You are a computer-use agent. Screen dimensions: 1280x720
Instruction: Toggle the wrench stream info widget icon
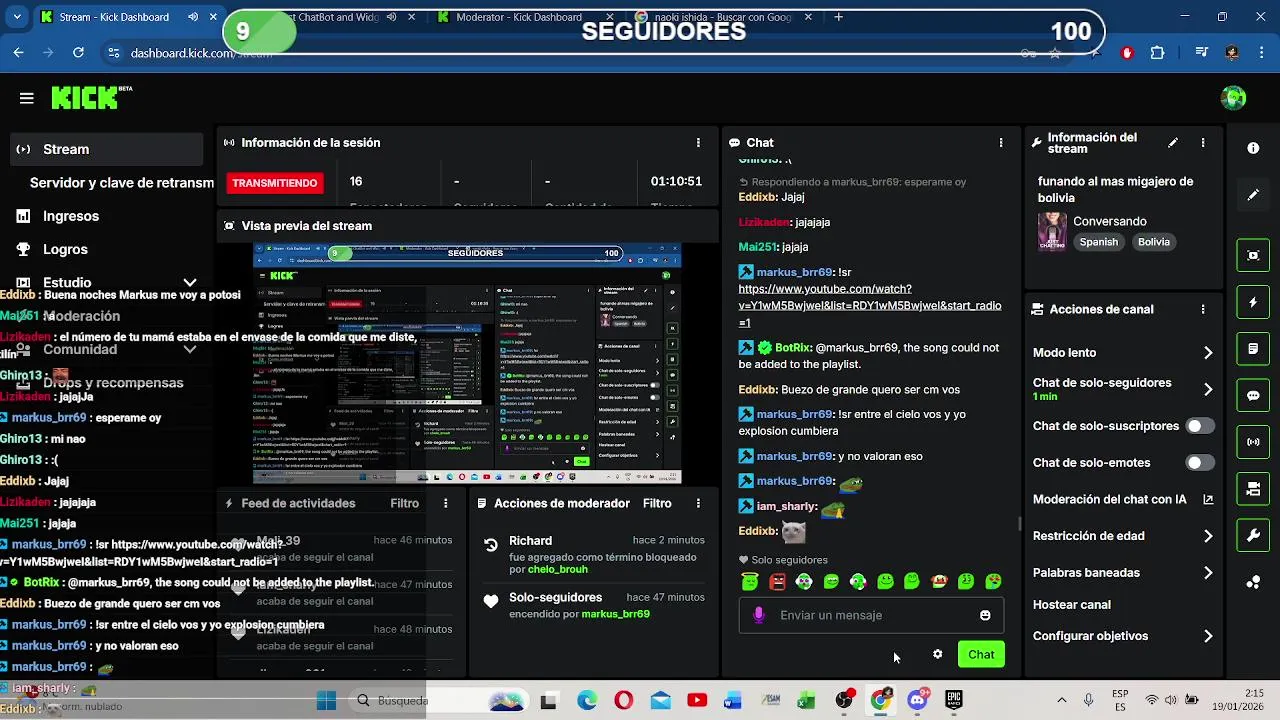point(1253,536)
